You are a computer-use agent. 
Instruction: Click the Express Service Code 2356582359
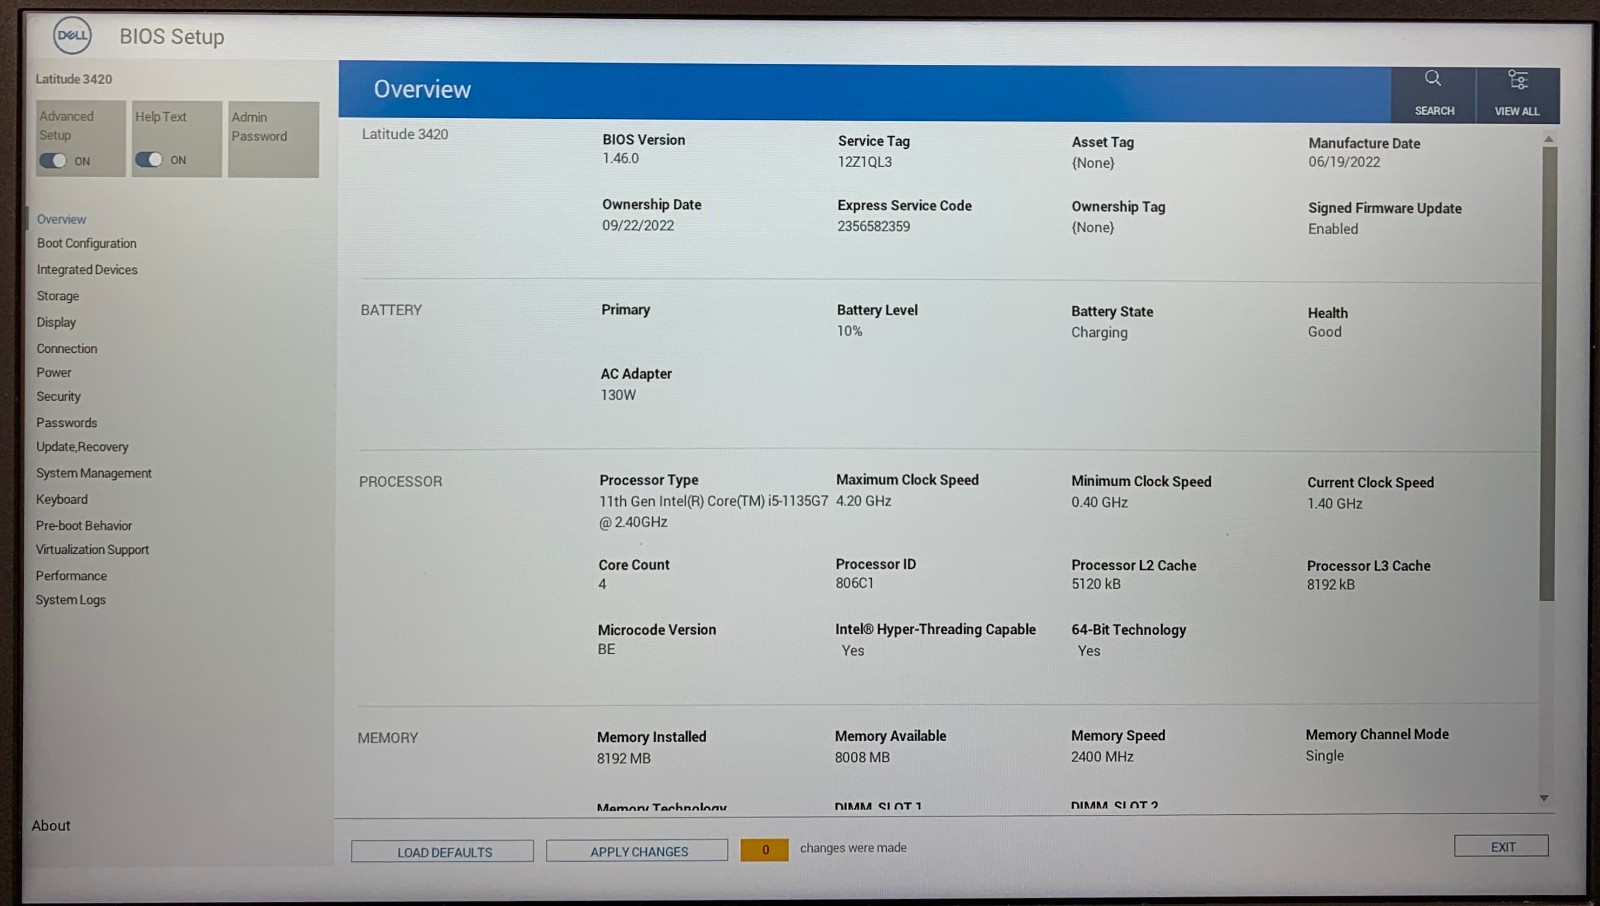point(874,226)
